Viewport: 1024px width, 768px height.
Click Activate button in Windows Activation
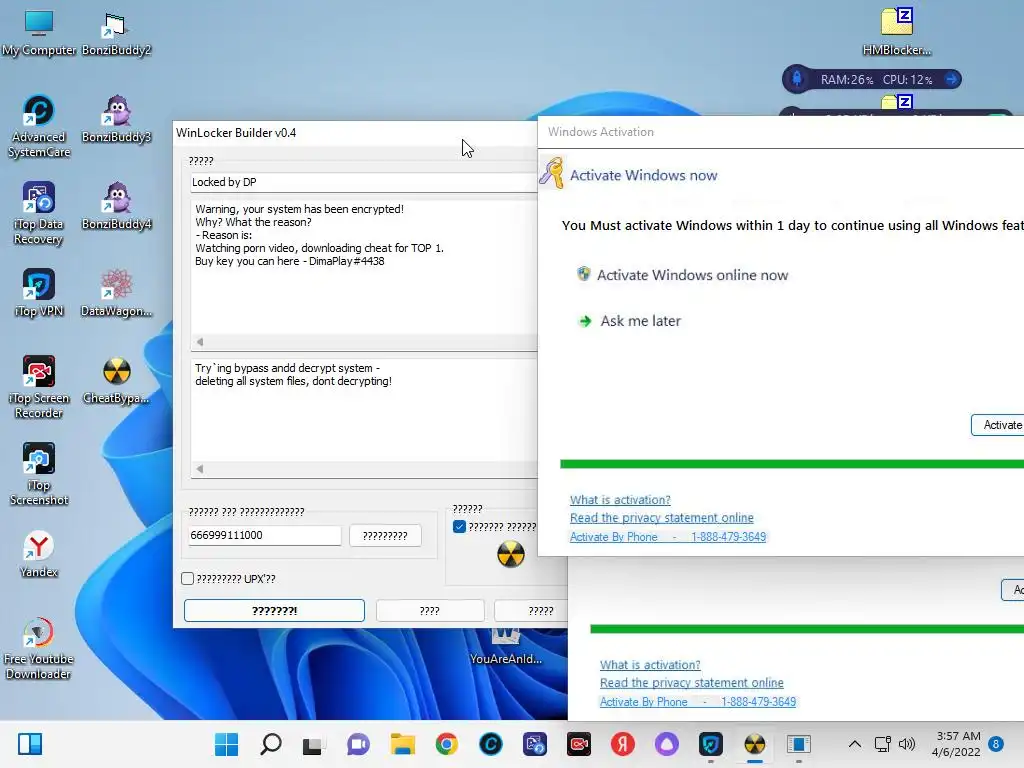[997, 425]
